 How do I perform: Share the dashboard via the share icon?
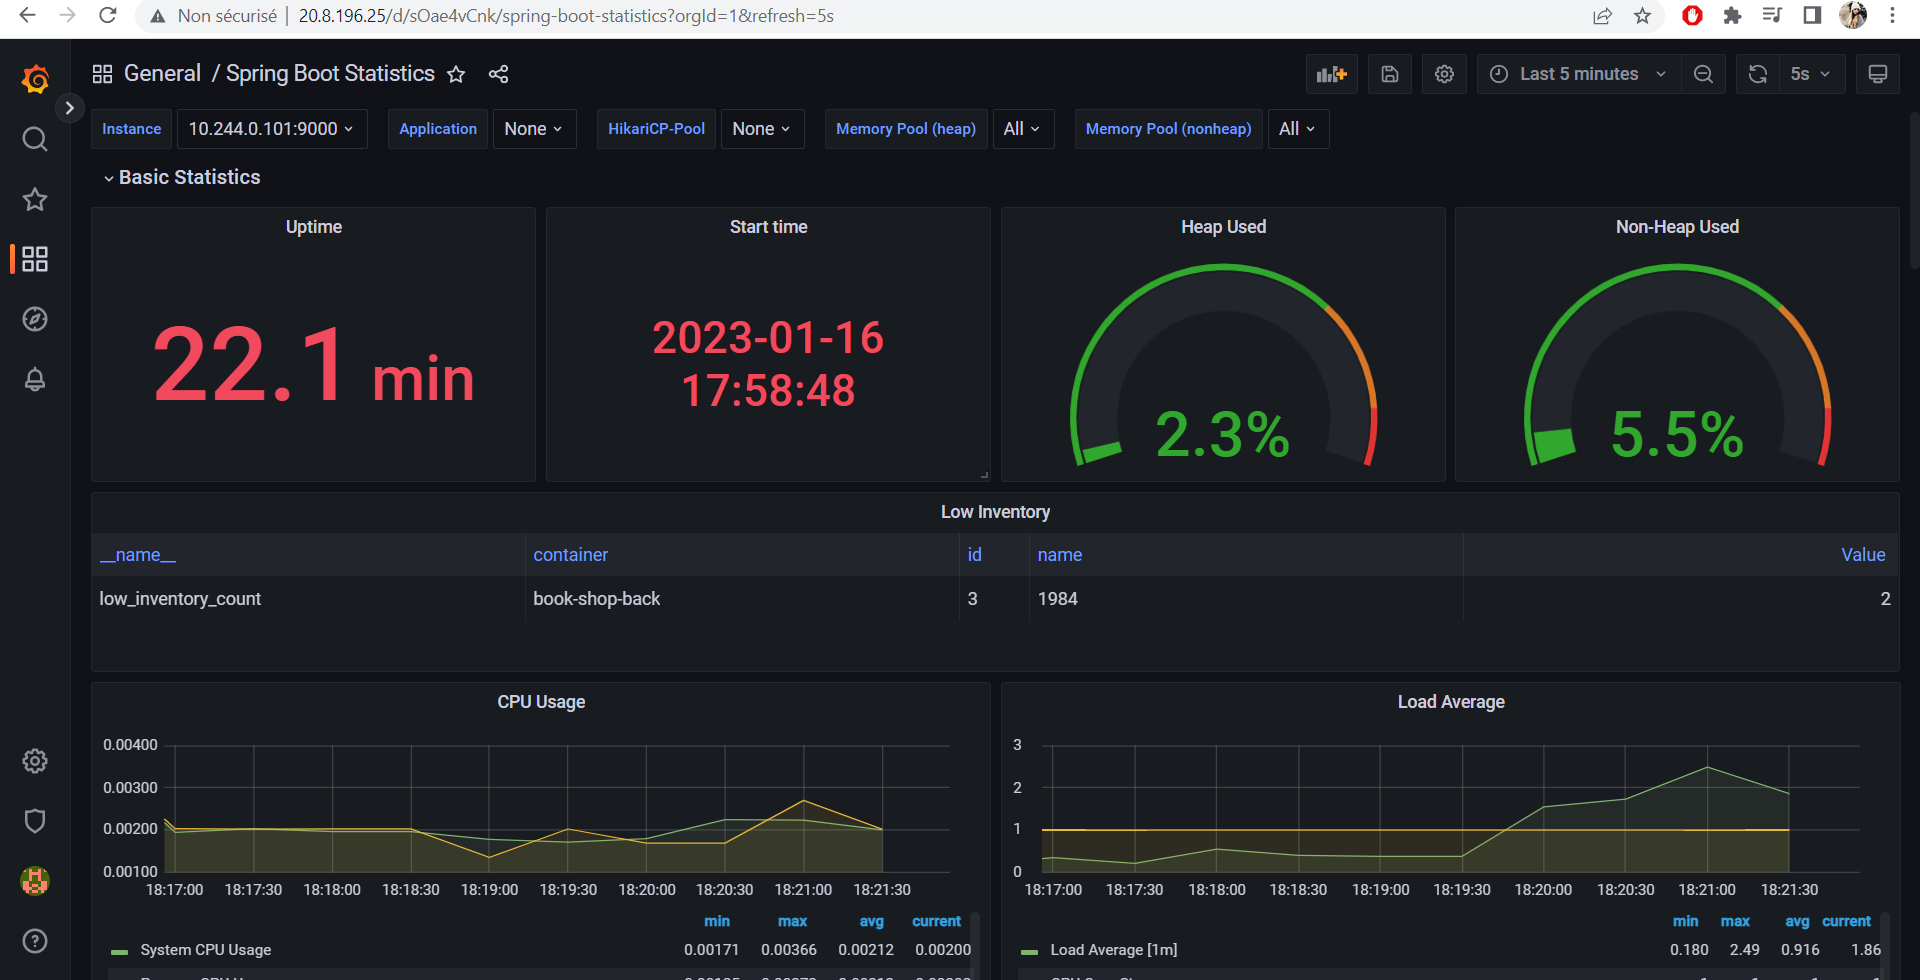498,74
